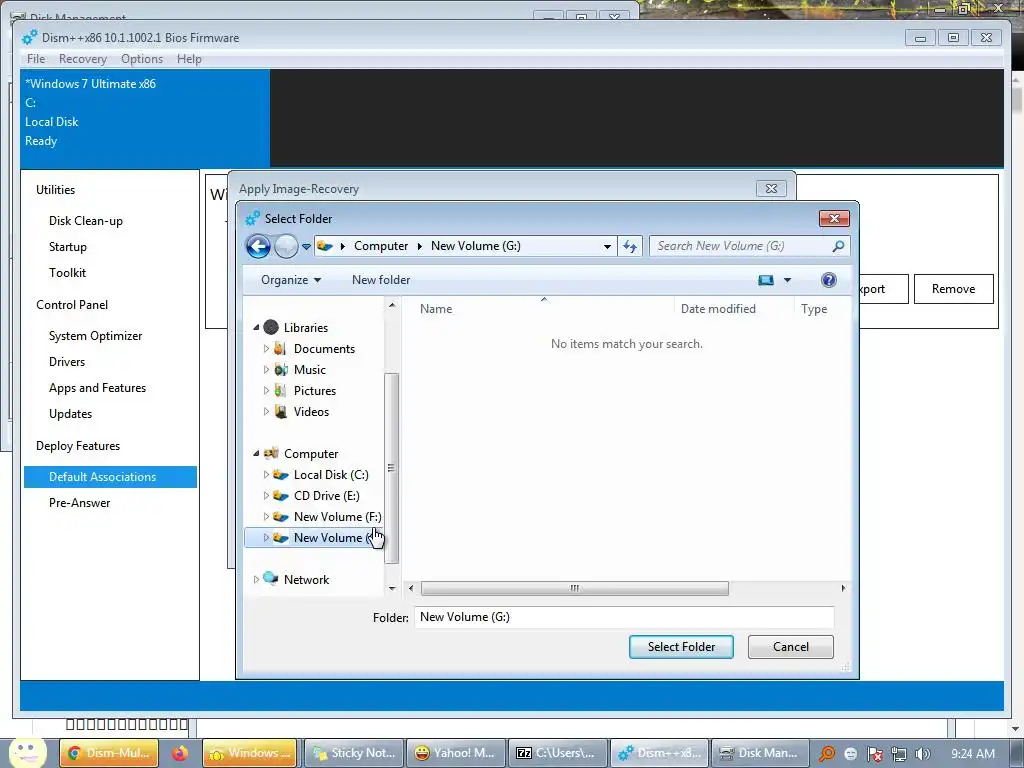Open the Action Center flag tray icon
This screenshot has width=1024, height=768.
click(875, 754)
